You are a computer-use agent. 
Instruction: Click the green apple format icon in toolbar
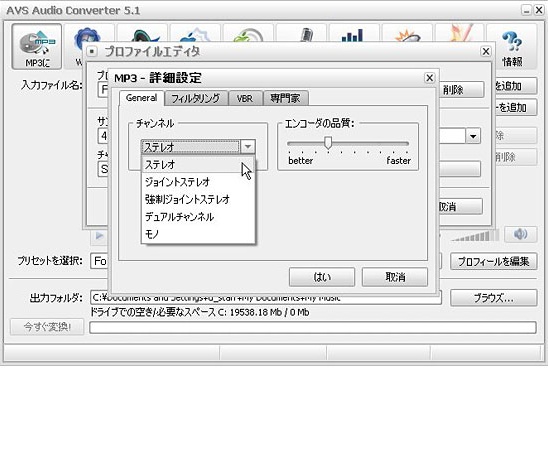point(248,35)
